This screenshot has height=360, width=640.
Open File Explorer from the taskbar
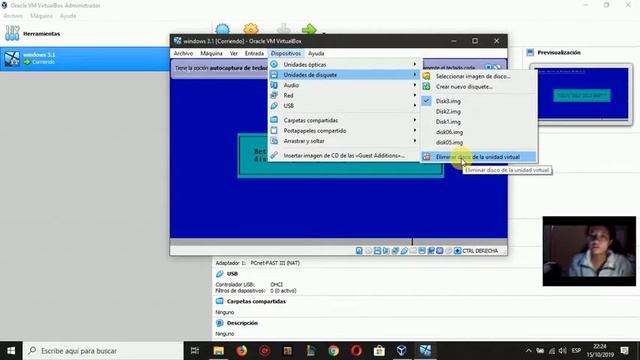coord(219,351)
